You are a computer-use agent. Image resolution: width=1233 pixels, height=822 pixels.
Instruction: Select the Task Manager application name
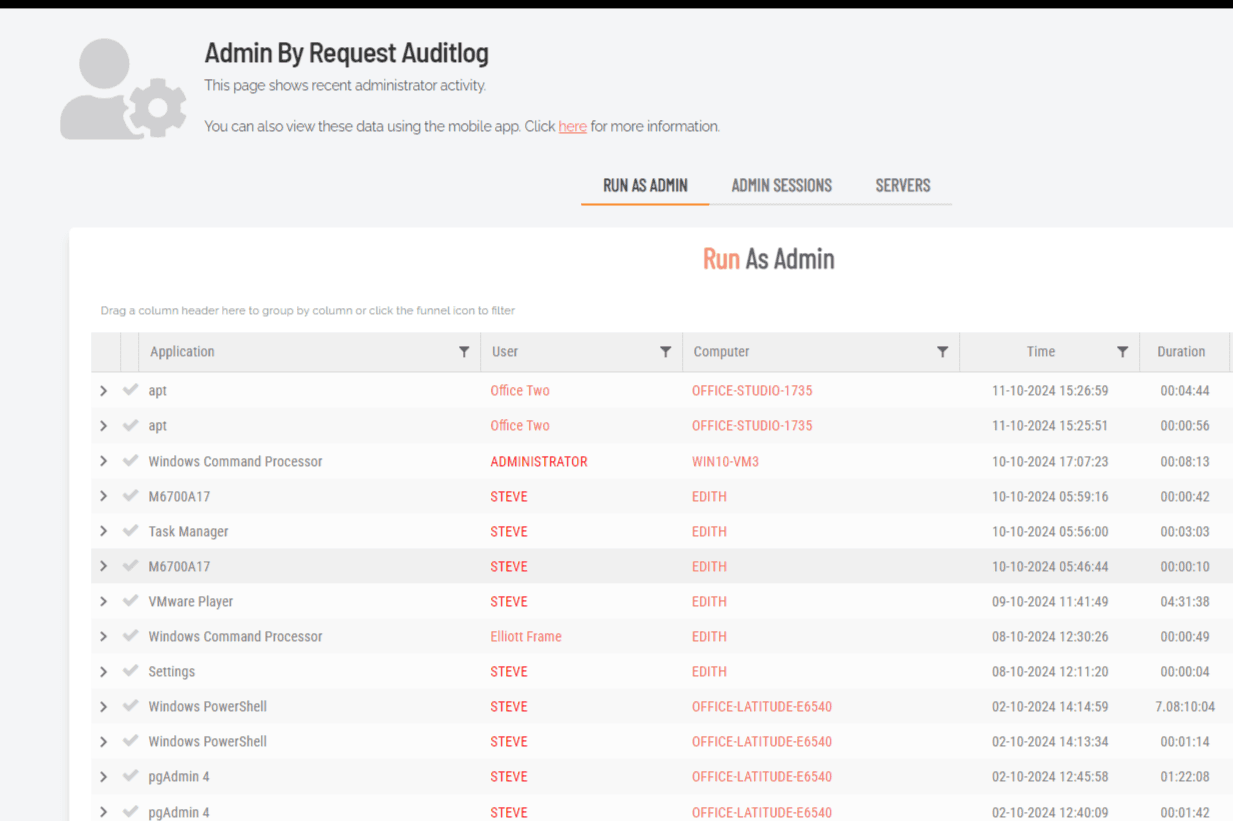pos(188,531)
